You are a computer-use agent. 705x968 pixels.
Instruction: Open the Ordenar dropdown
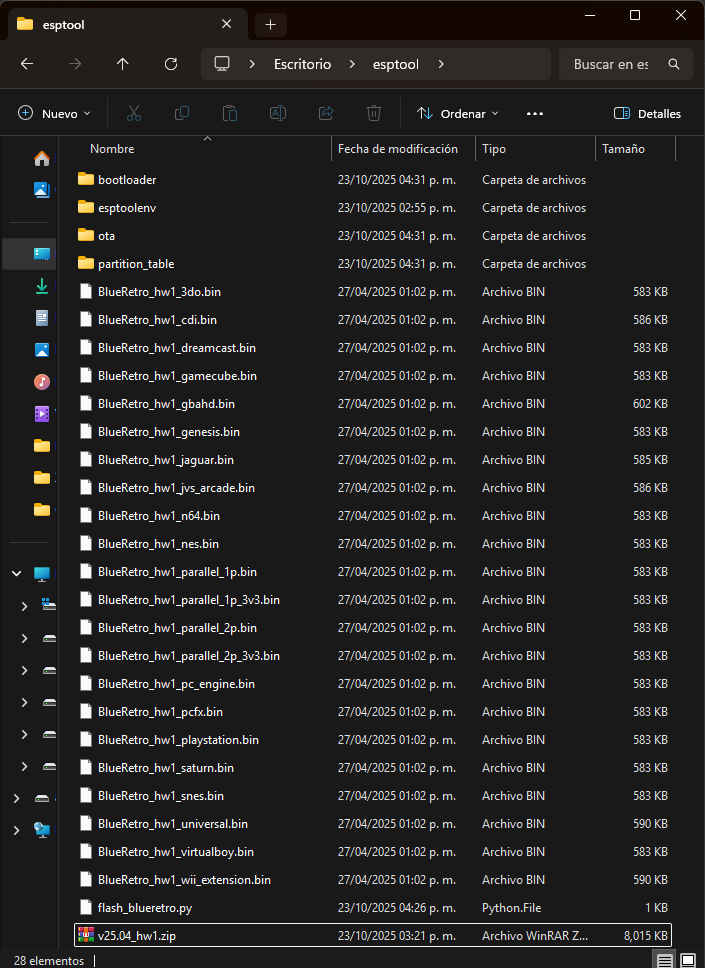pyautogui.click(x=457, y=114)
